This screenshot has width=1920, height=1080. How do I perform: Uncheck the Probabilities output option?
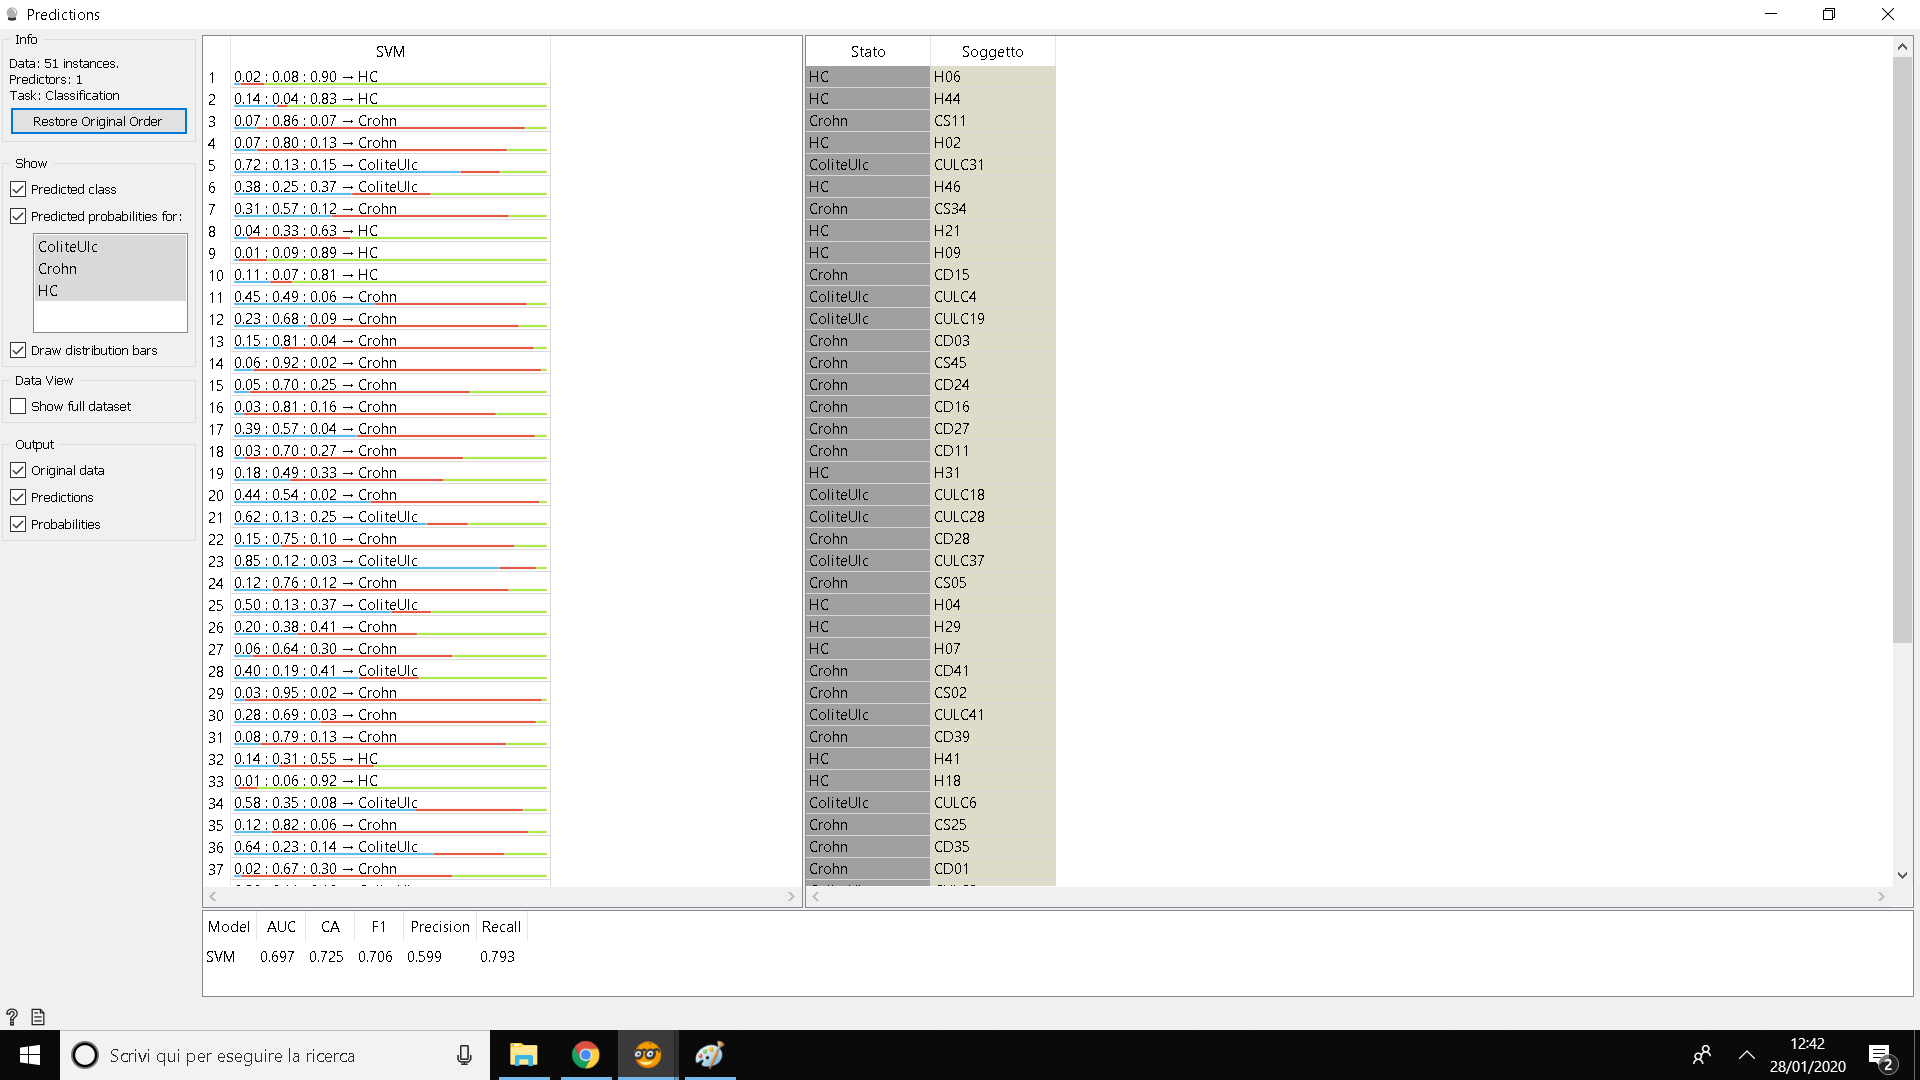18,523
